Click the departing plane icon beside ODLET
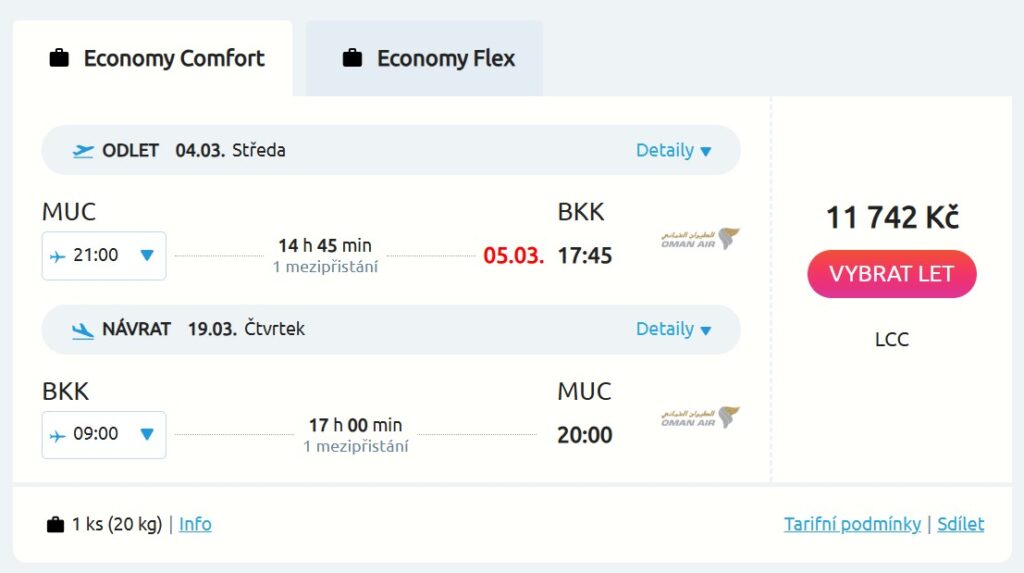This screenshot has width=1024, height=573. [84, 151]
